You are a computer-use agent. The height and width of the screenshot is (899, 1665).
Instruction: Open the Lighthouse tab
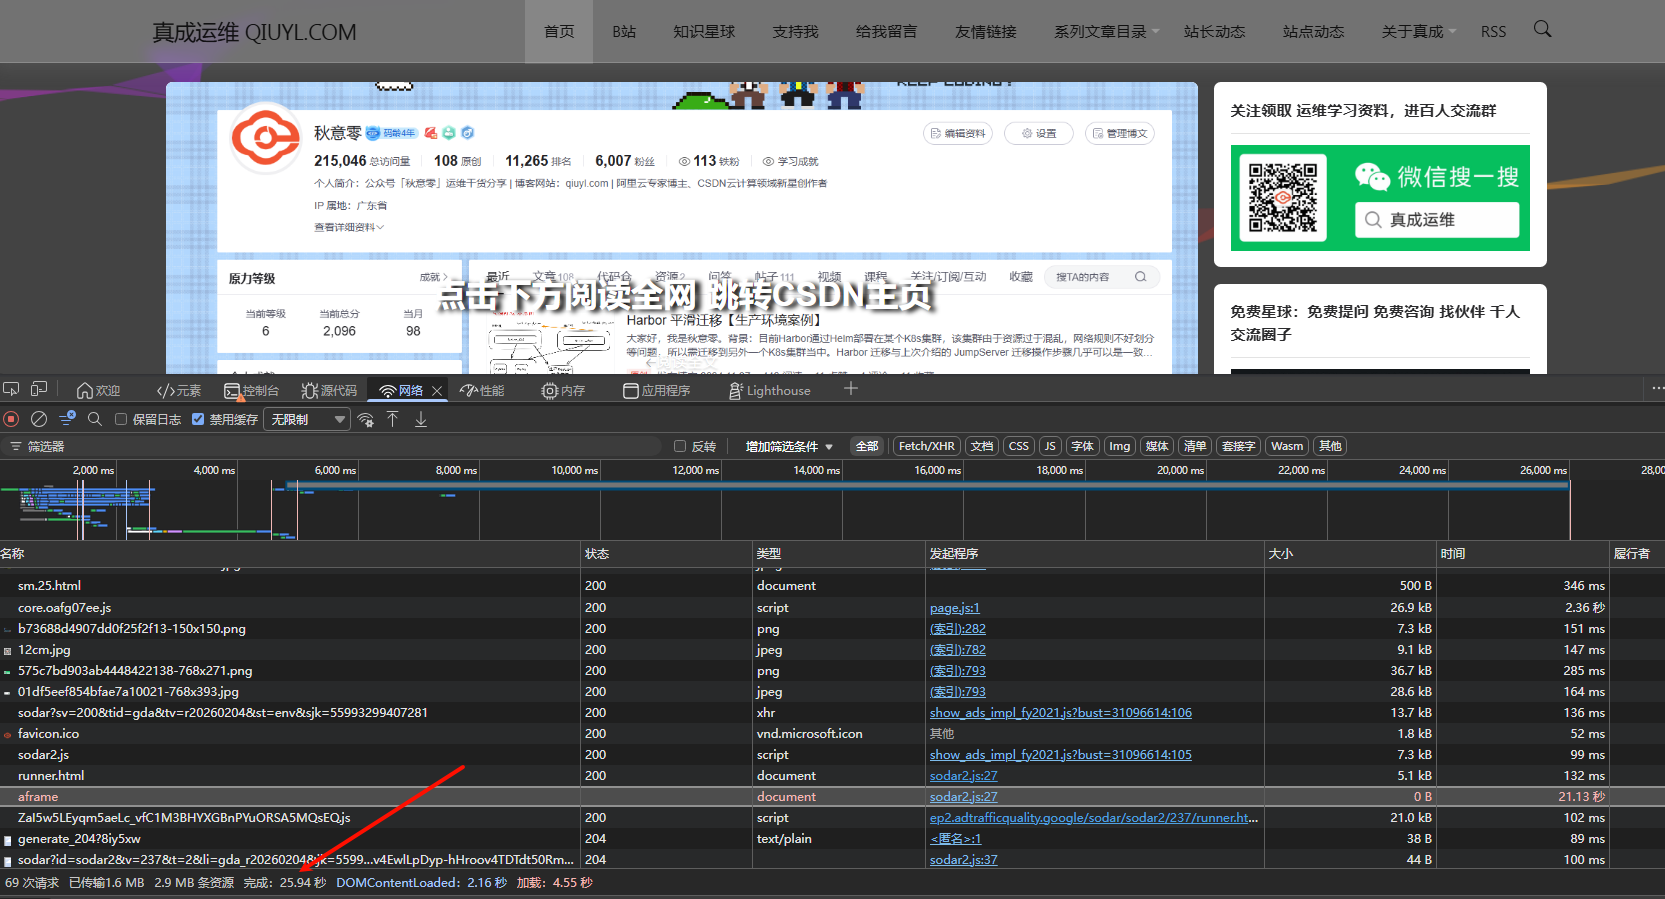[x=770, y=390]
